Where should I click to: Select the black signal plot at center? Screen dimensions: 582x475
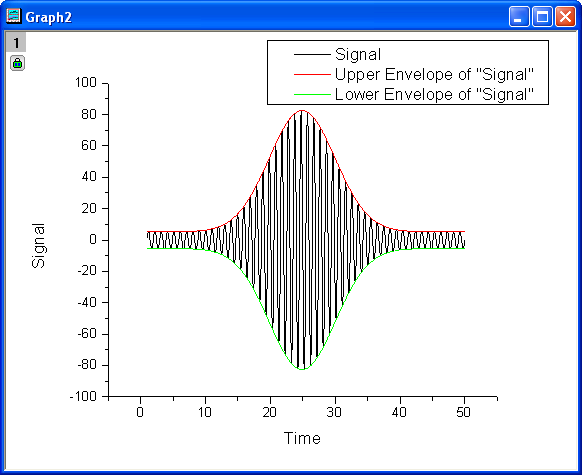pyautogui.click(x=303, y=240)
